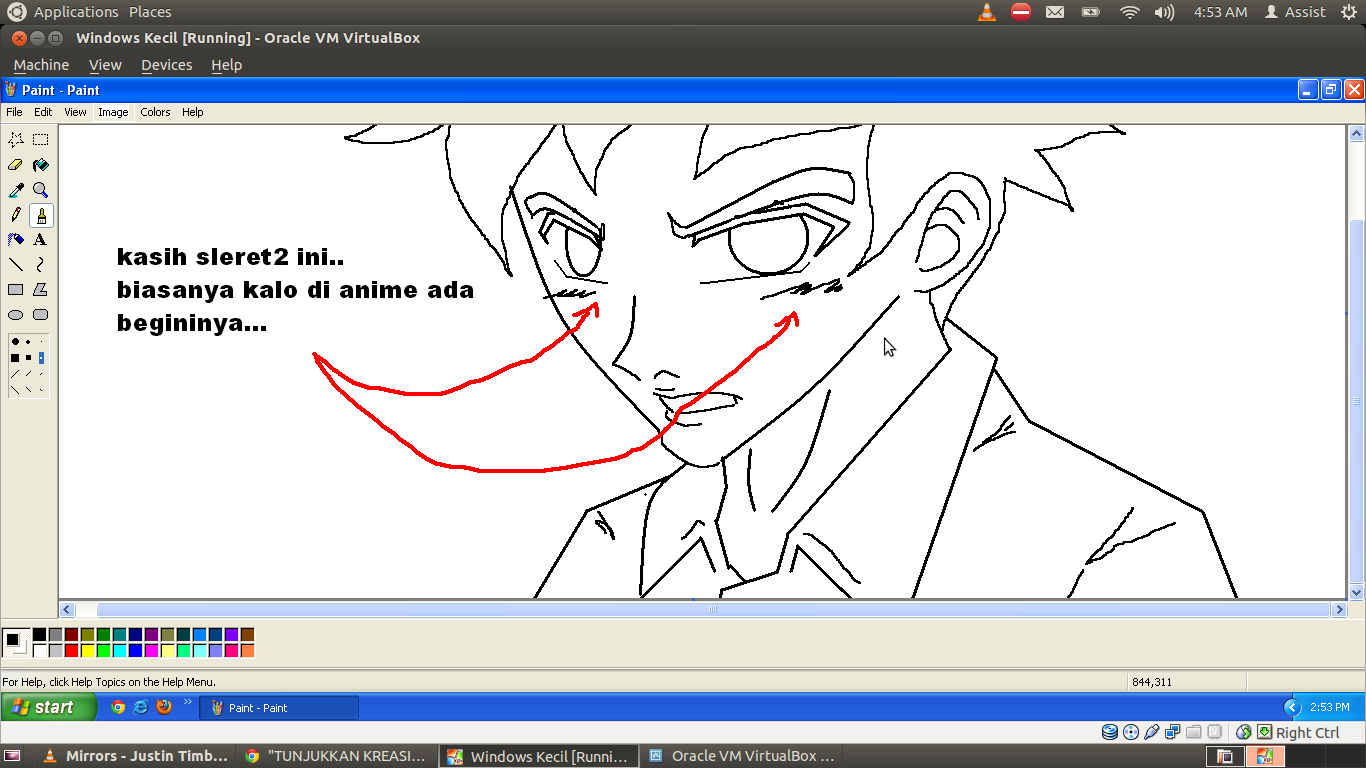Select the Brush tool
The image size is (1366, 768).
click(x=41, y=215)
